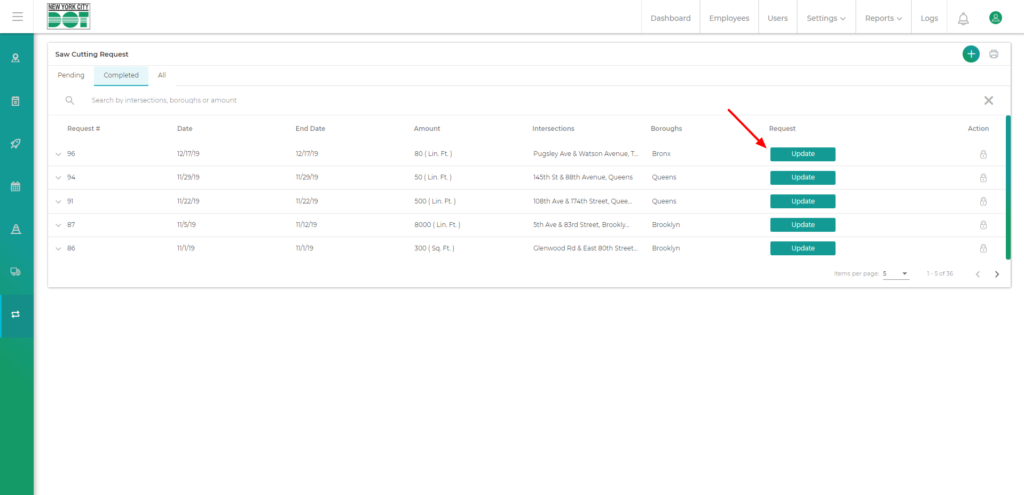Open the Reports dropdown menu
1024x495 pixels.
[x=883, y=18]
